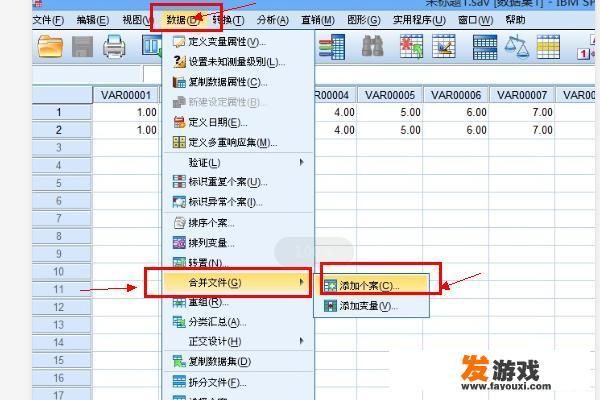This screenshot has width=600, height=400.
Task: Open the Transform (转换) menu
Action: [x=228, y=20]
